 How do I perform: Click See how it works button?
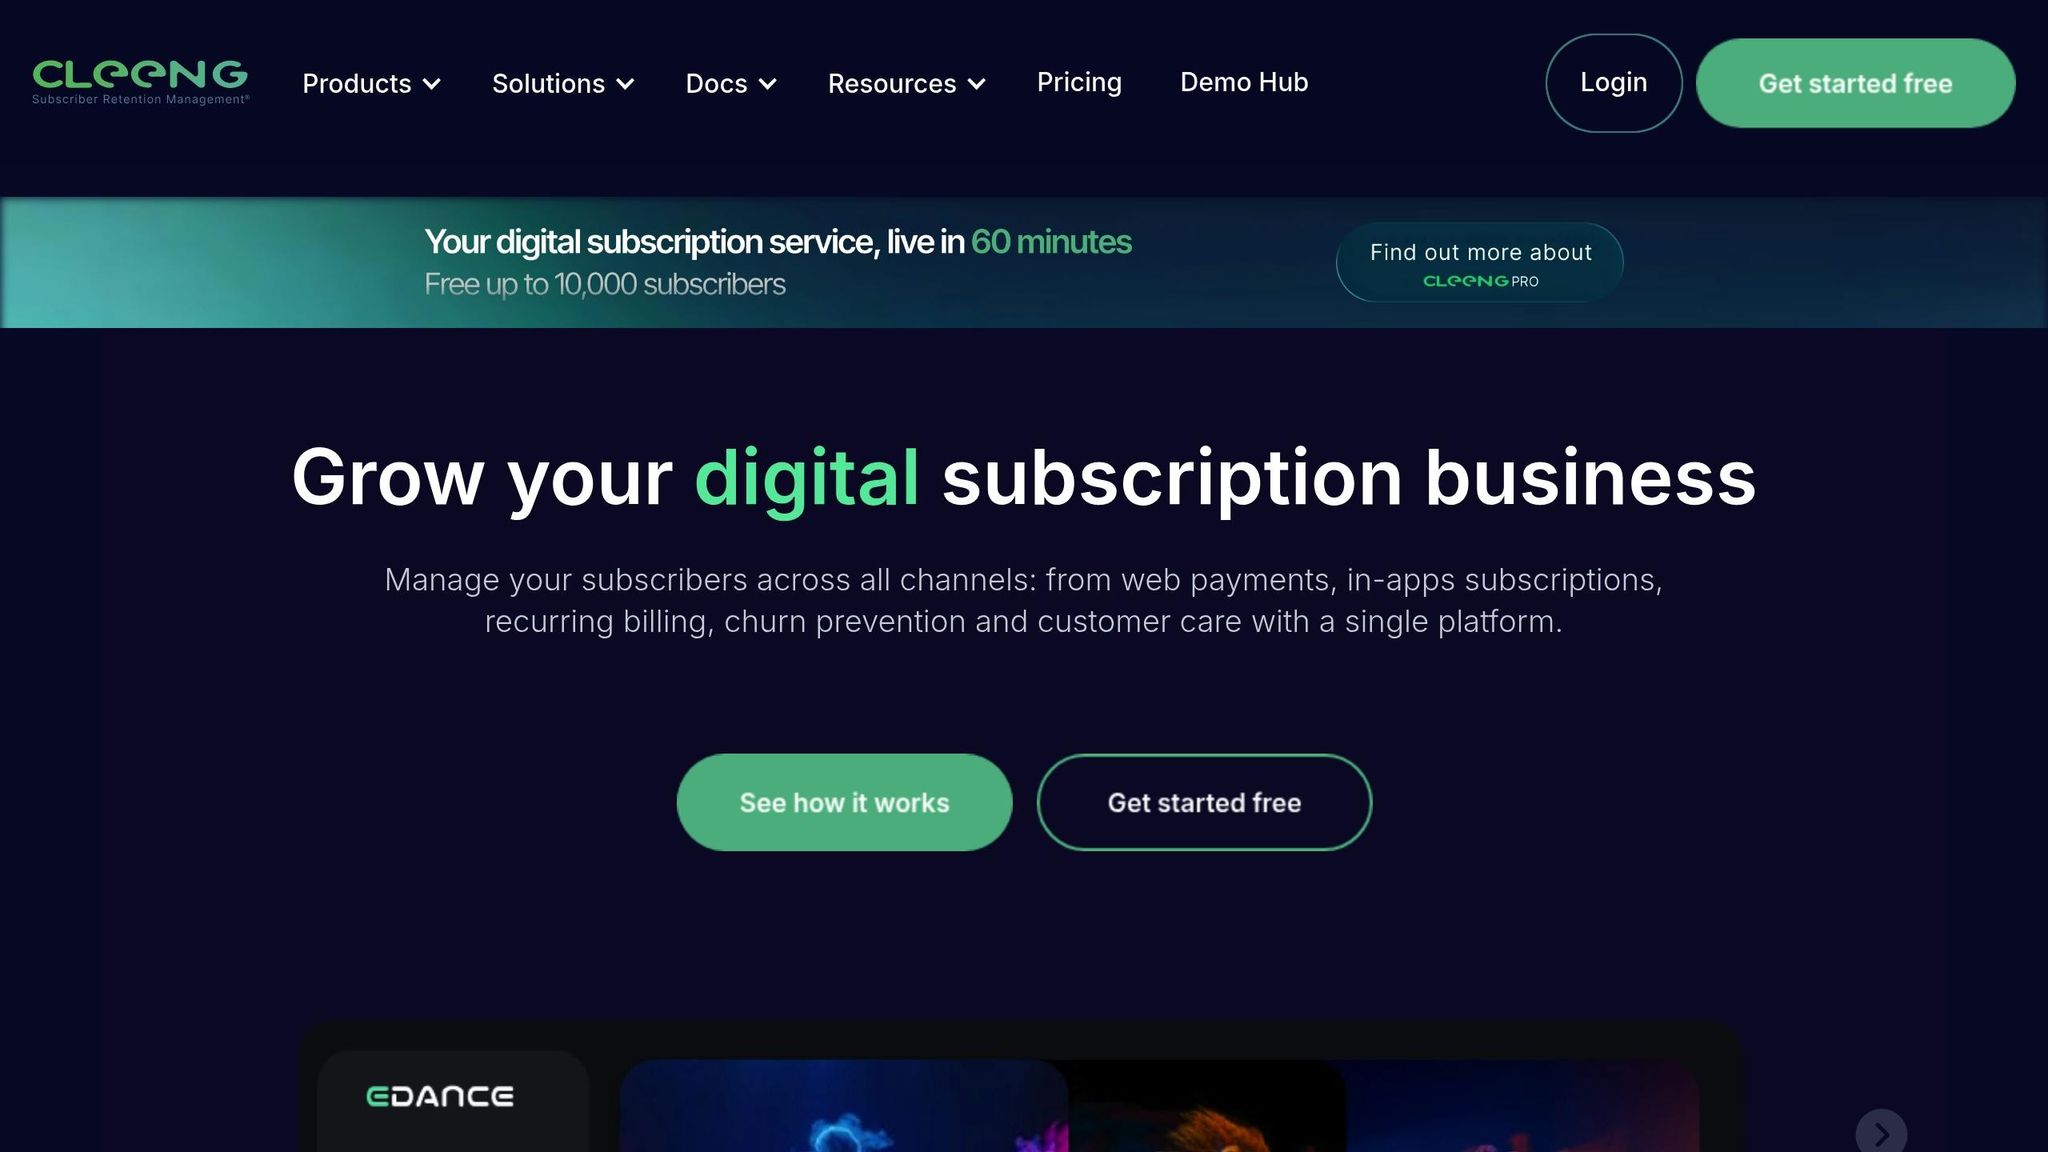pos(844,802)
